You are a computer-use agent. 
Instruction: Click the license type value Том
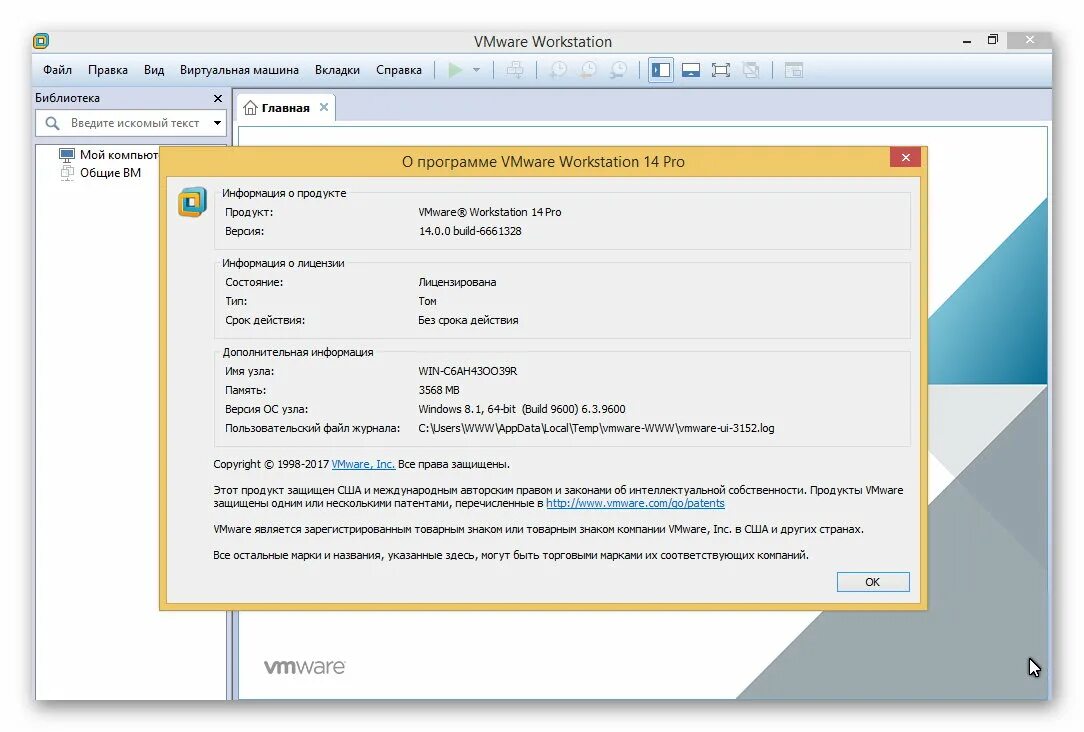(427, 301)
